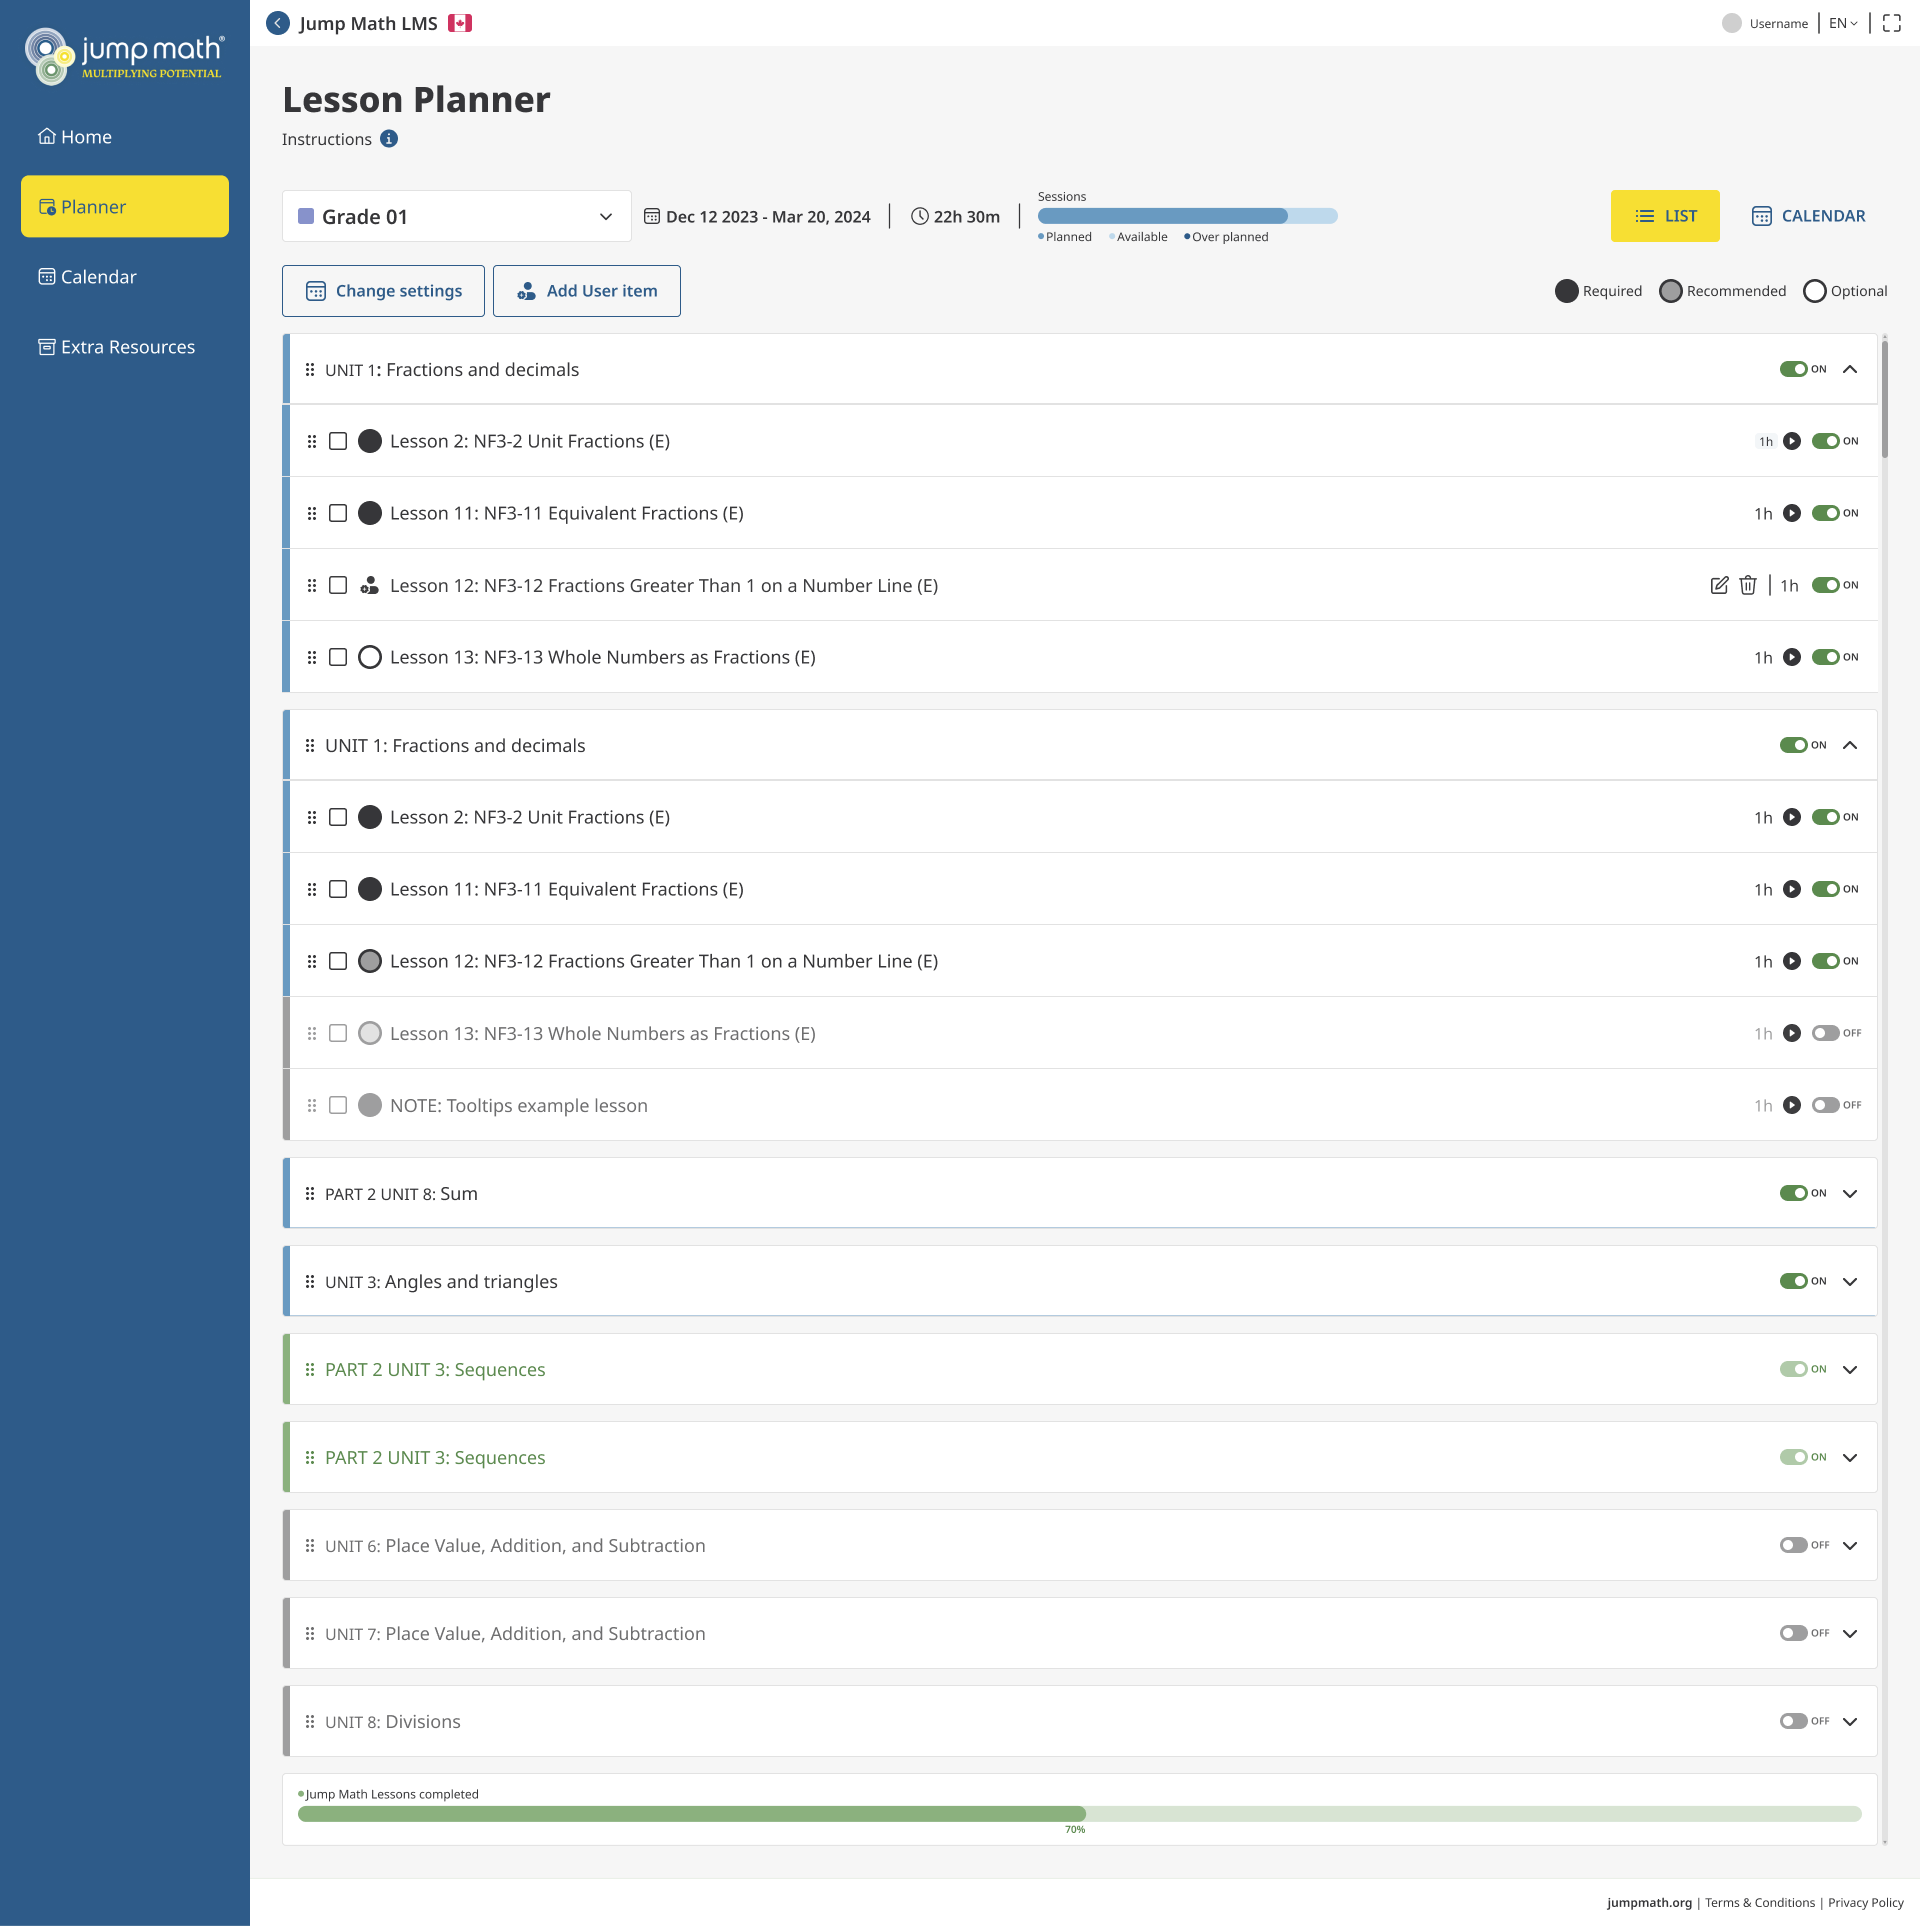Check the box for first Lesson 2: NF3-2 Unit Fractions
Viewport: 1920px width, 1926px height.
[x=338, y=441]
